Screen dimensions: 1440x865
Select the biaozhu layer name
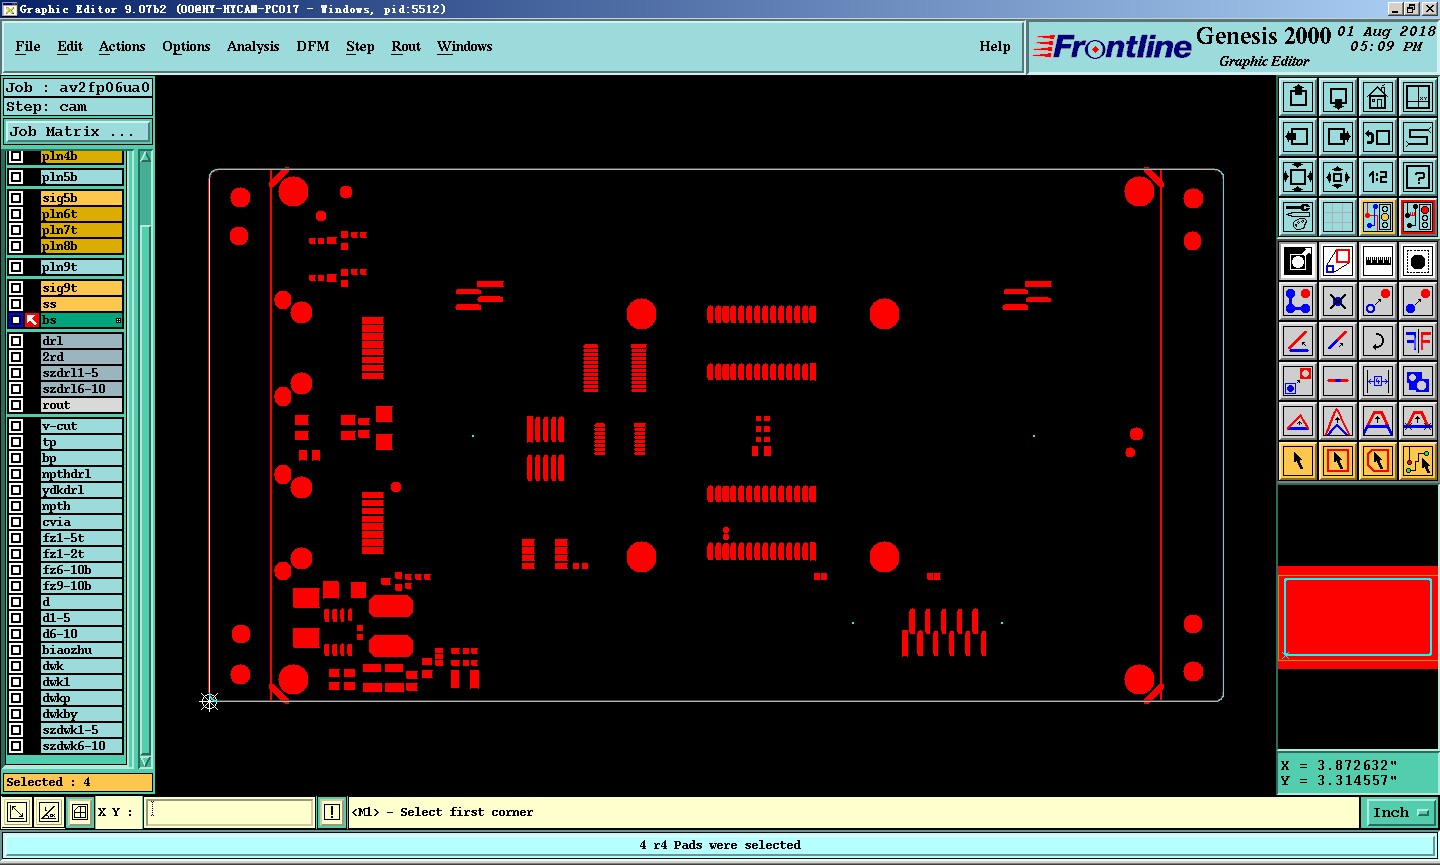pyautogui.click(x=82, y=650)
